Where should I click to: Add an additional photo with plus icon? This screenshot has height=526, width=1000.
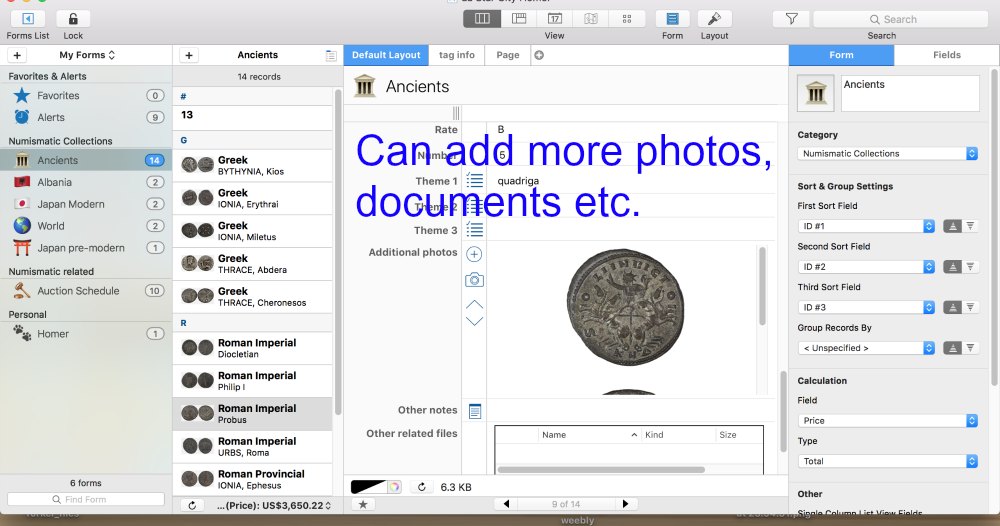click(x=474, y=254)
